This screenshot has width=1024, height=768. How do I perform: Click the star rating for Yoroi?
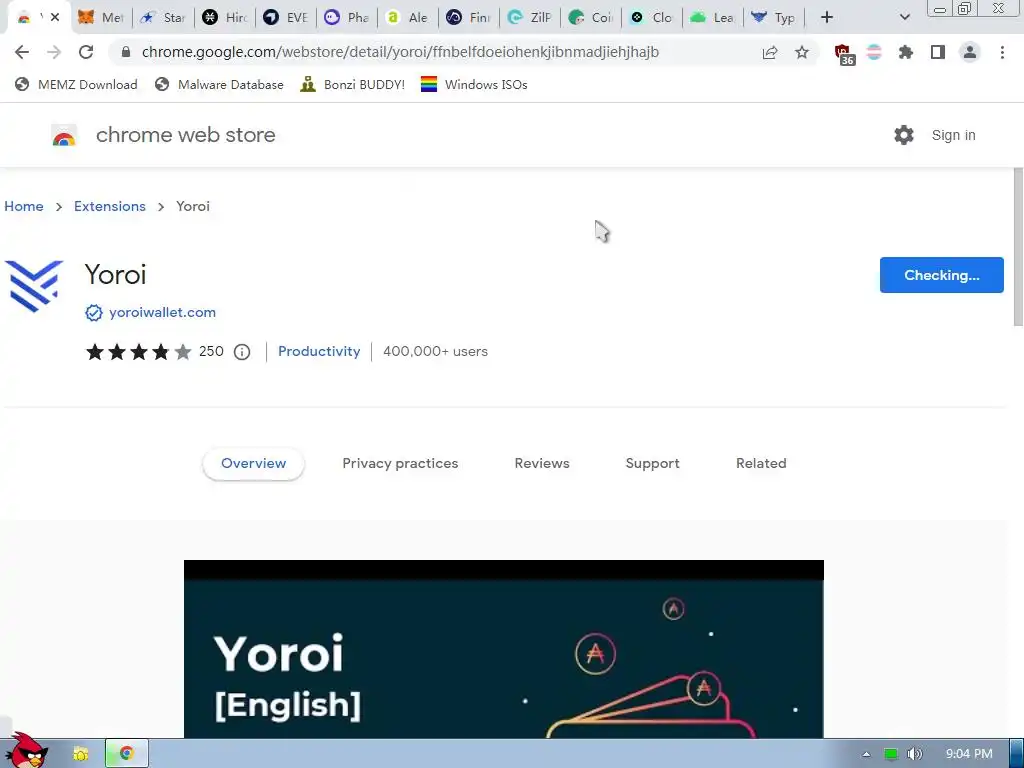[x=138, y=352]
